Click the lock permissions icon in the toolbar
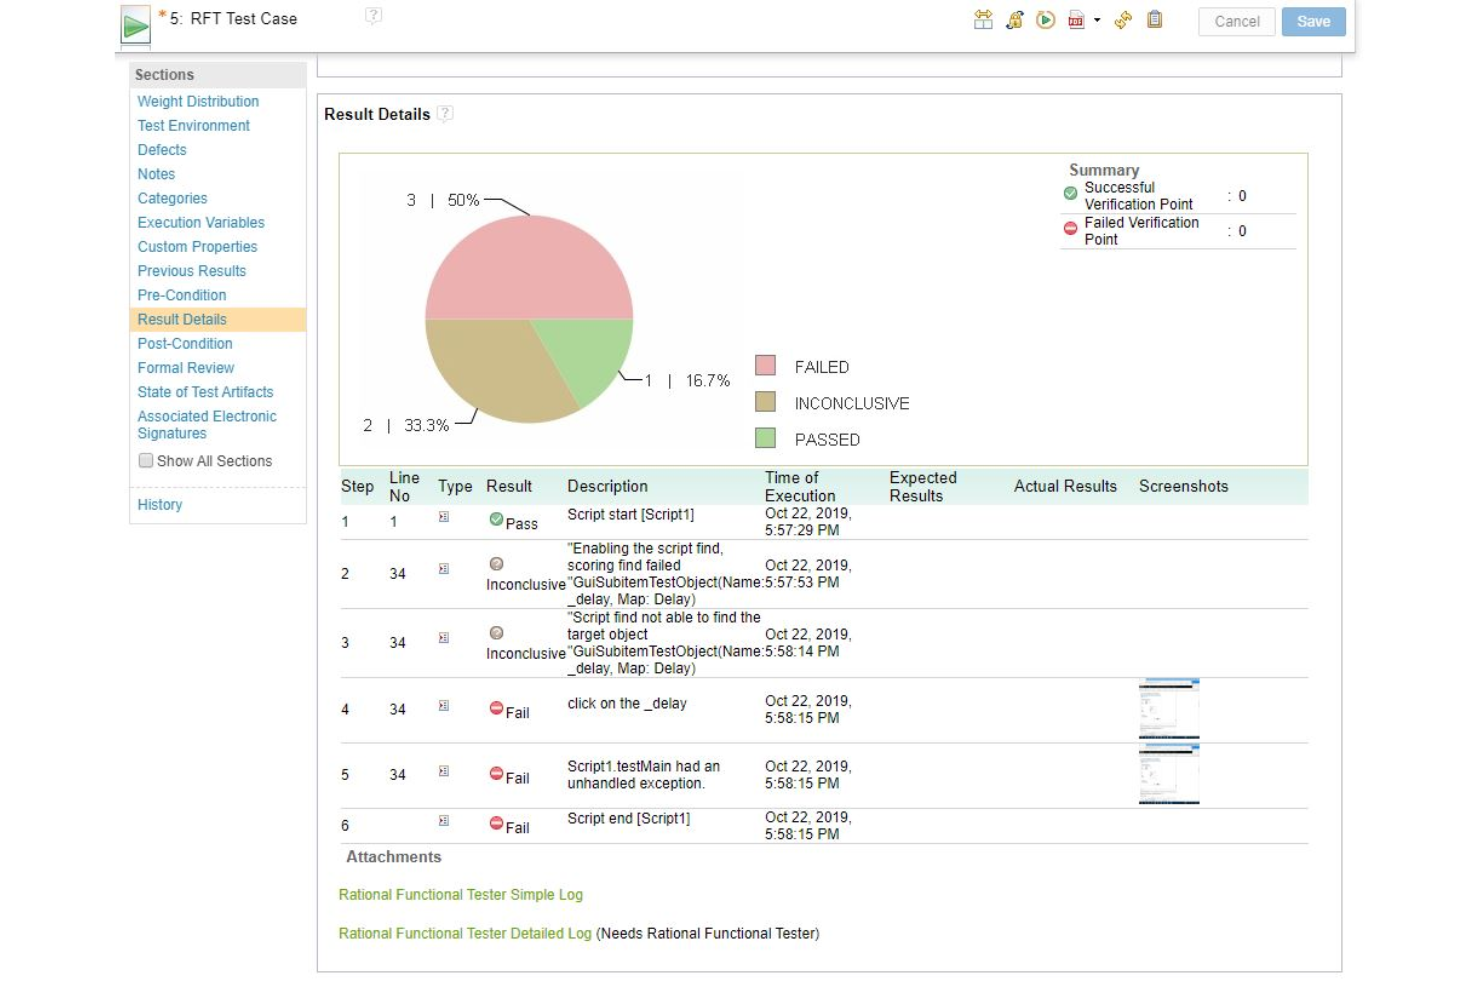Viewport: 1480px width, 987px height. click(1013, 21)
